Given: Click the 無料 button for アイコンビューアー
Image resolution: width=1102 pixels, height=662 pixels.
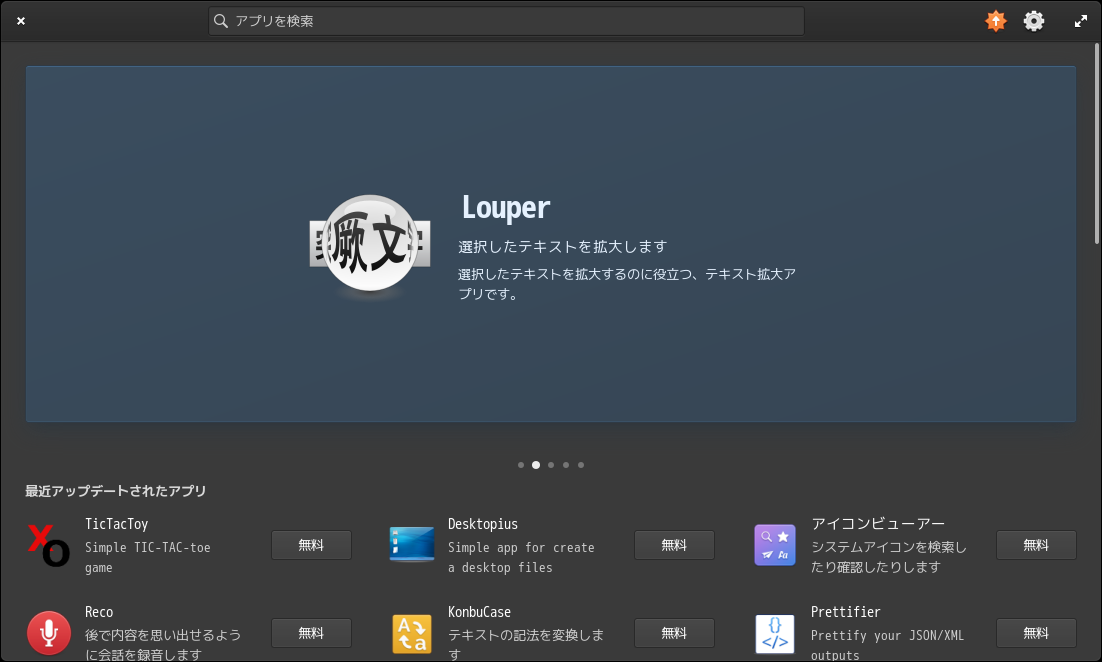Looking at the screenshot, I should coord(1036,545).
